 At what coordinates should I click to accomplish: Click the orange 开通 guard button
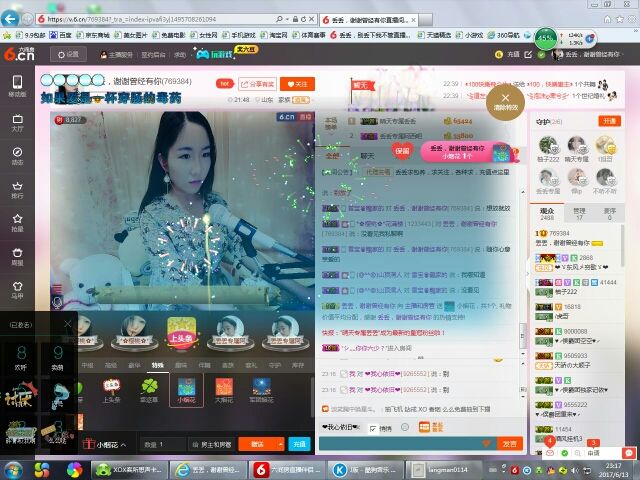click(x=609, y=121)
